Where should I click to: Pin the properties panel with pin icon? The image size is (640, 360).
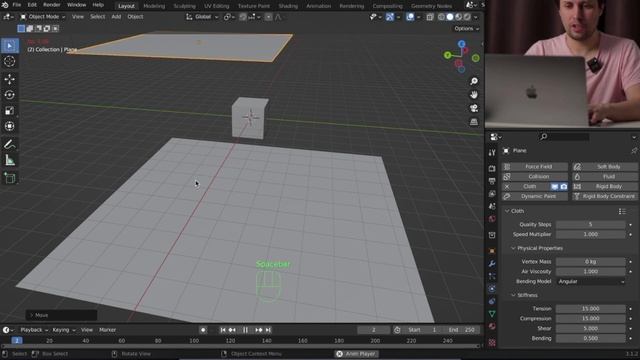[x=634, y=151]
